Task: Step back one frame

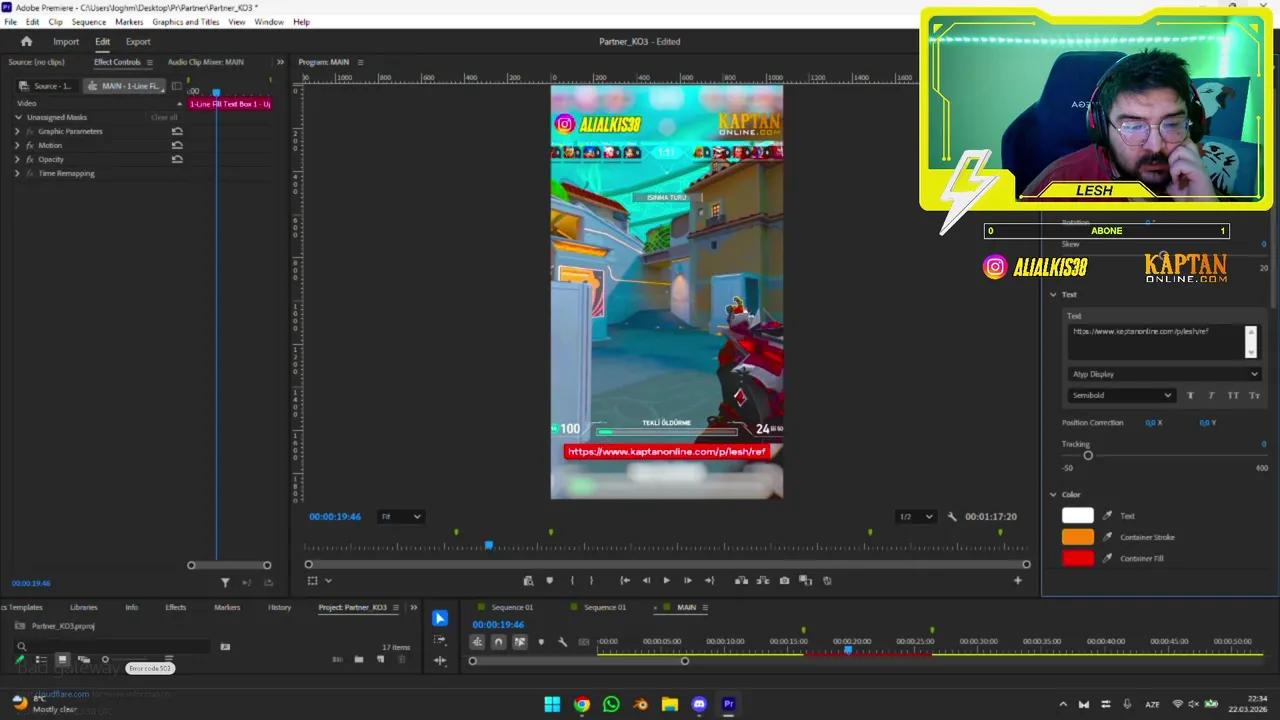Action: click(646, 580)
